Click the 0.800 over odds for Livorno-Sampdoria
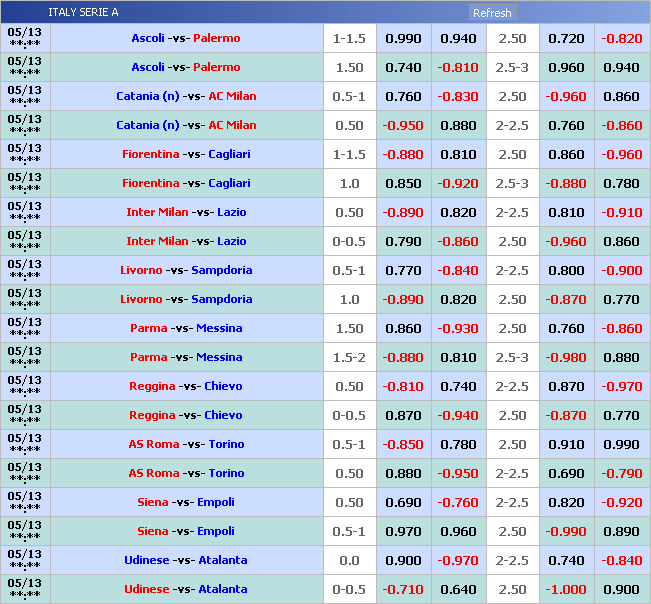 pos(567,270)
